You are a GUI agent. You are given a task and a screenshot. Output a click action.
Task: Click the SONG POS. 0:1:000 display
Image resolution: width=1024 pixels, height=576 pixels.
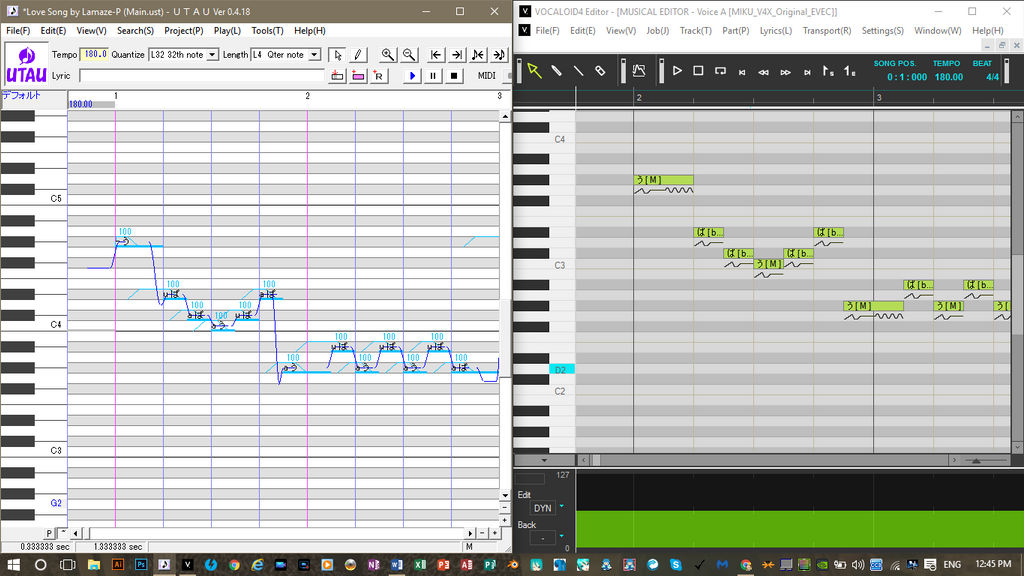coord(906,76)
